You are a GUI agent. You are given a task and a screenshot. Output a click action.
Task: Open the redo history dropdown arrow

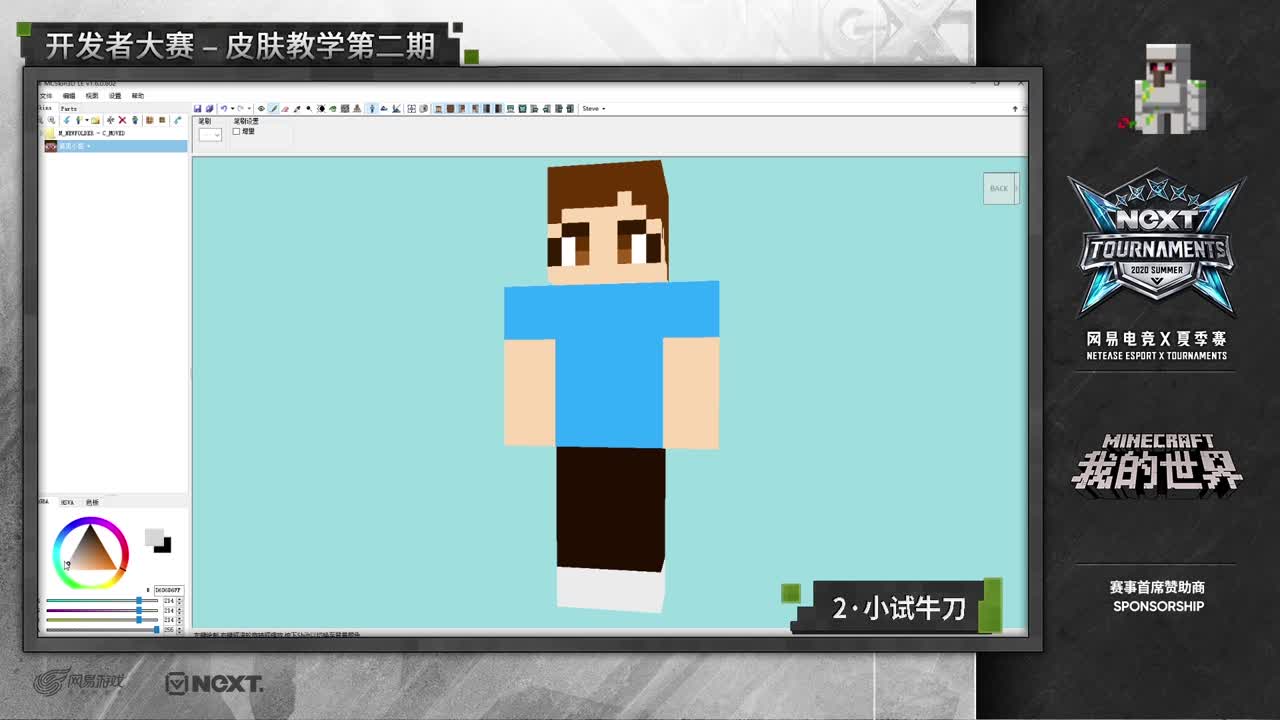click(248, 108)
